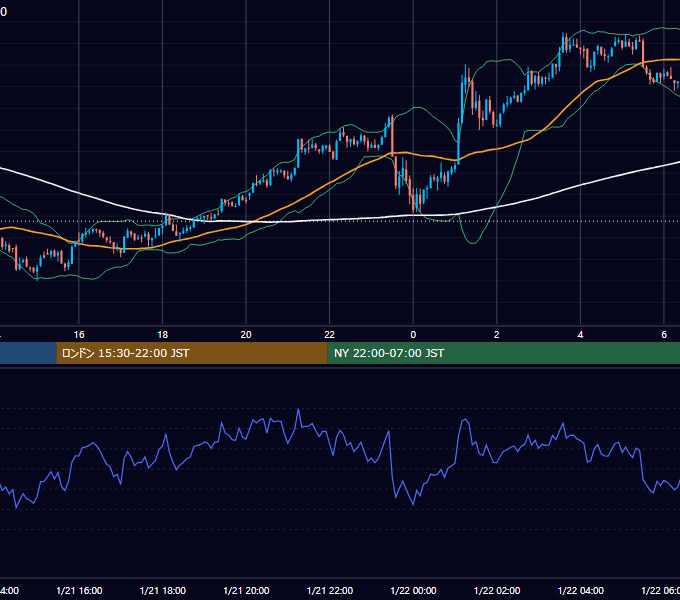Click the 1/21 20:00 date label
The image size is (680, 600).
click(246, 590)
